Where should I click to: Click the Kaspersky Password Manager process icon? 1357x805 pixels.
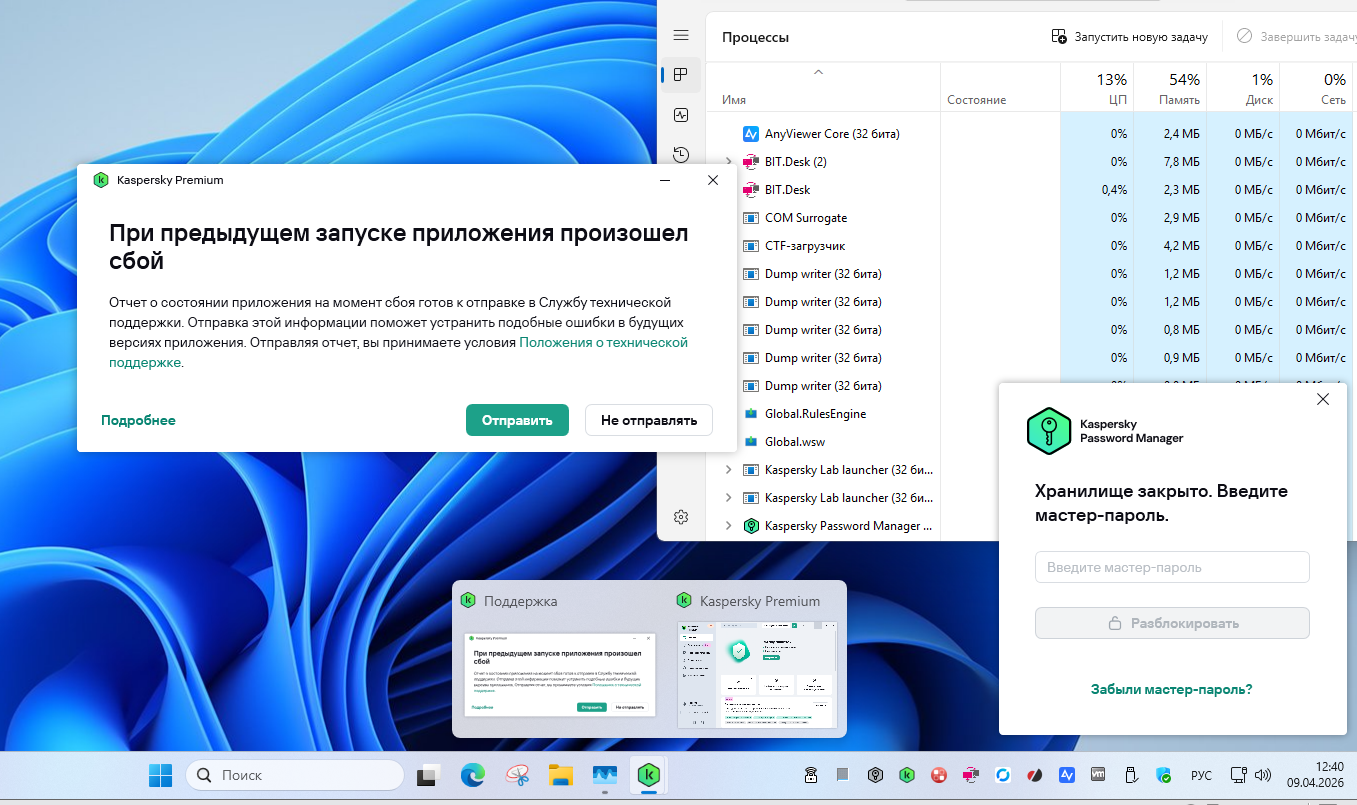[751, 525]
